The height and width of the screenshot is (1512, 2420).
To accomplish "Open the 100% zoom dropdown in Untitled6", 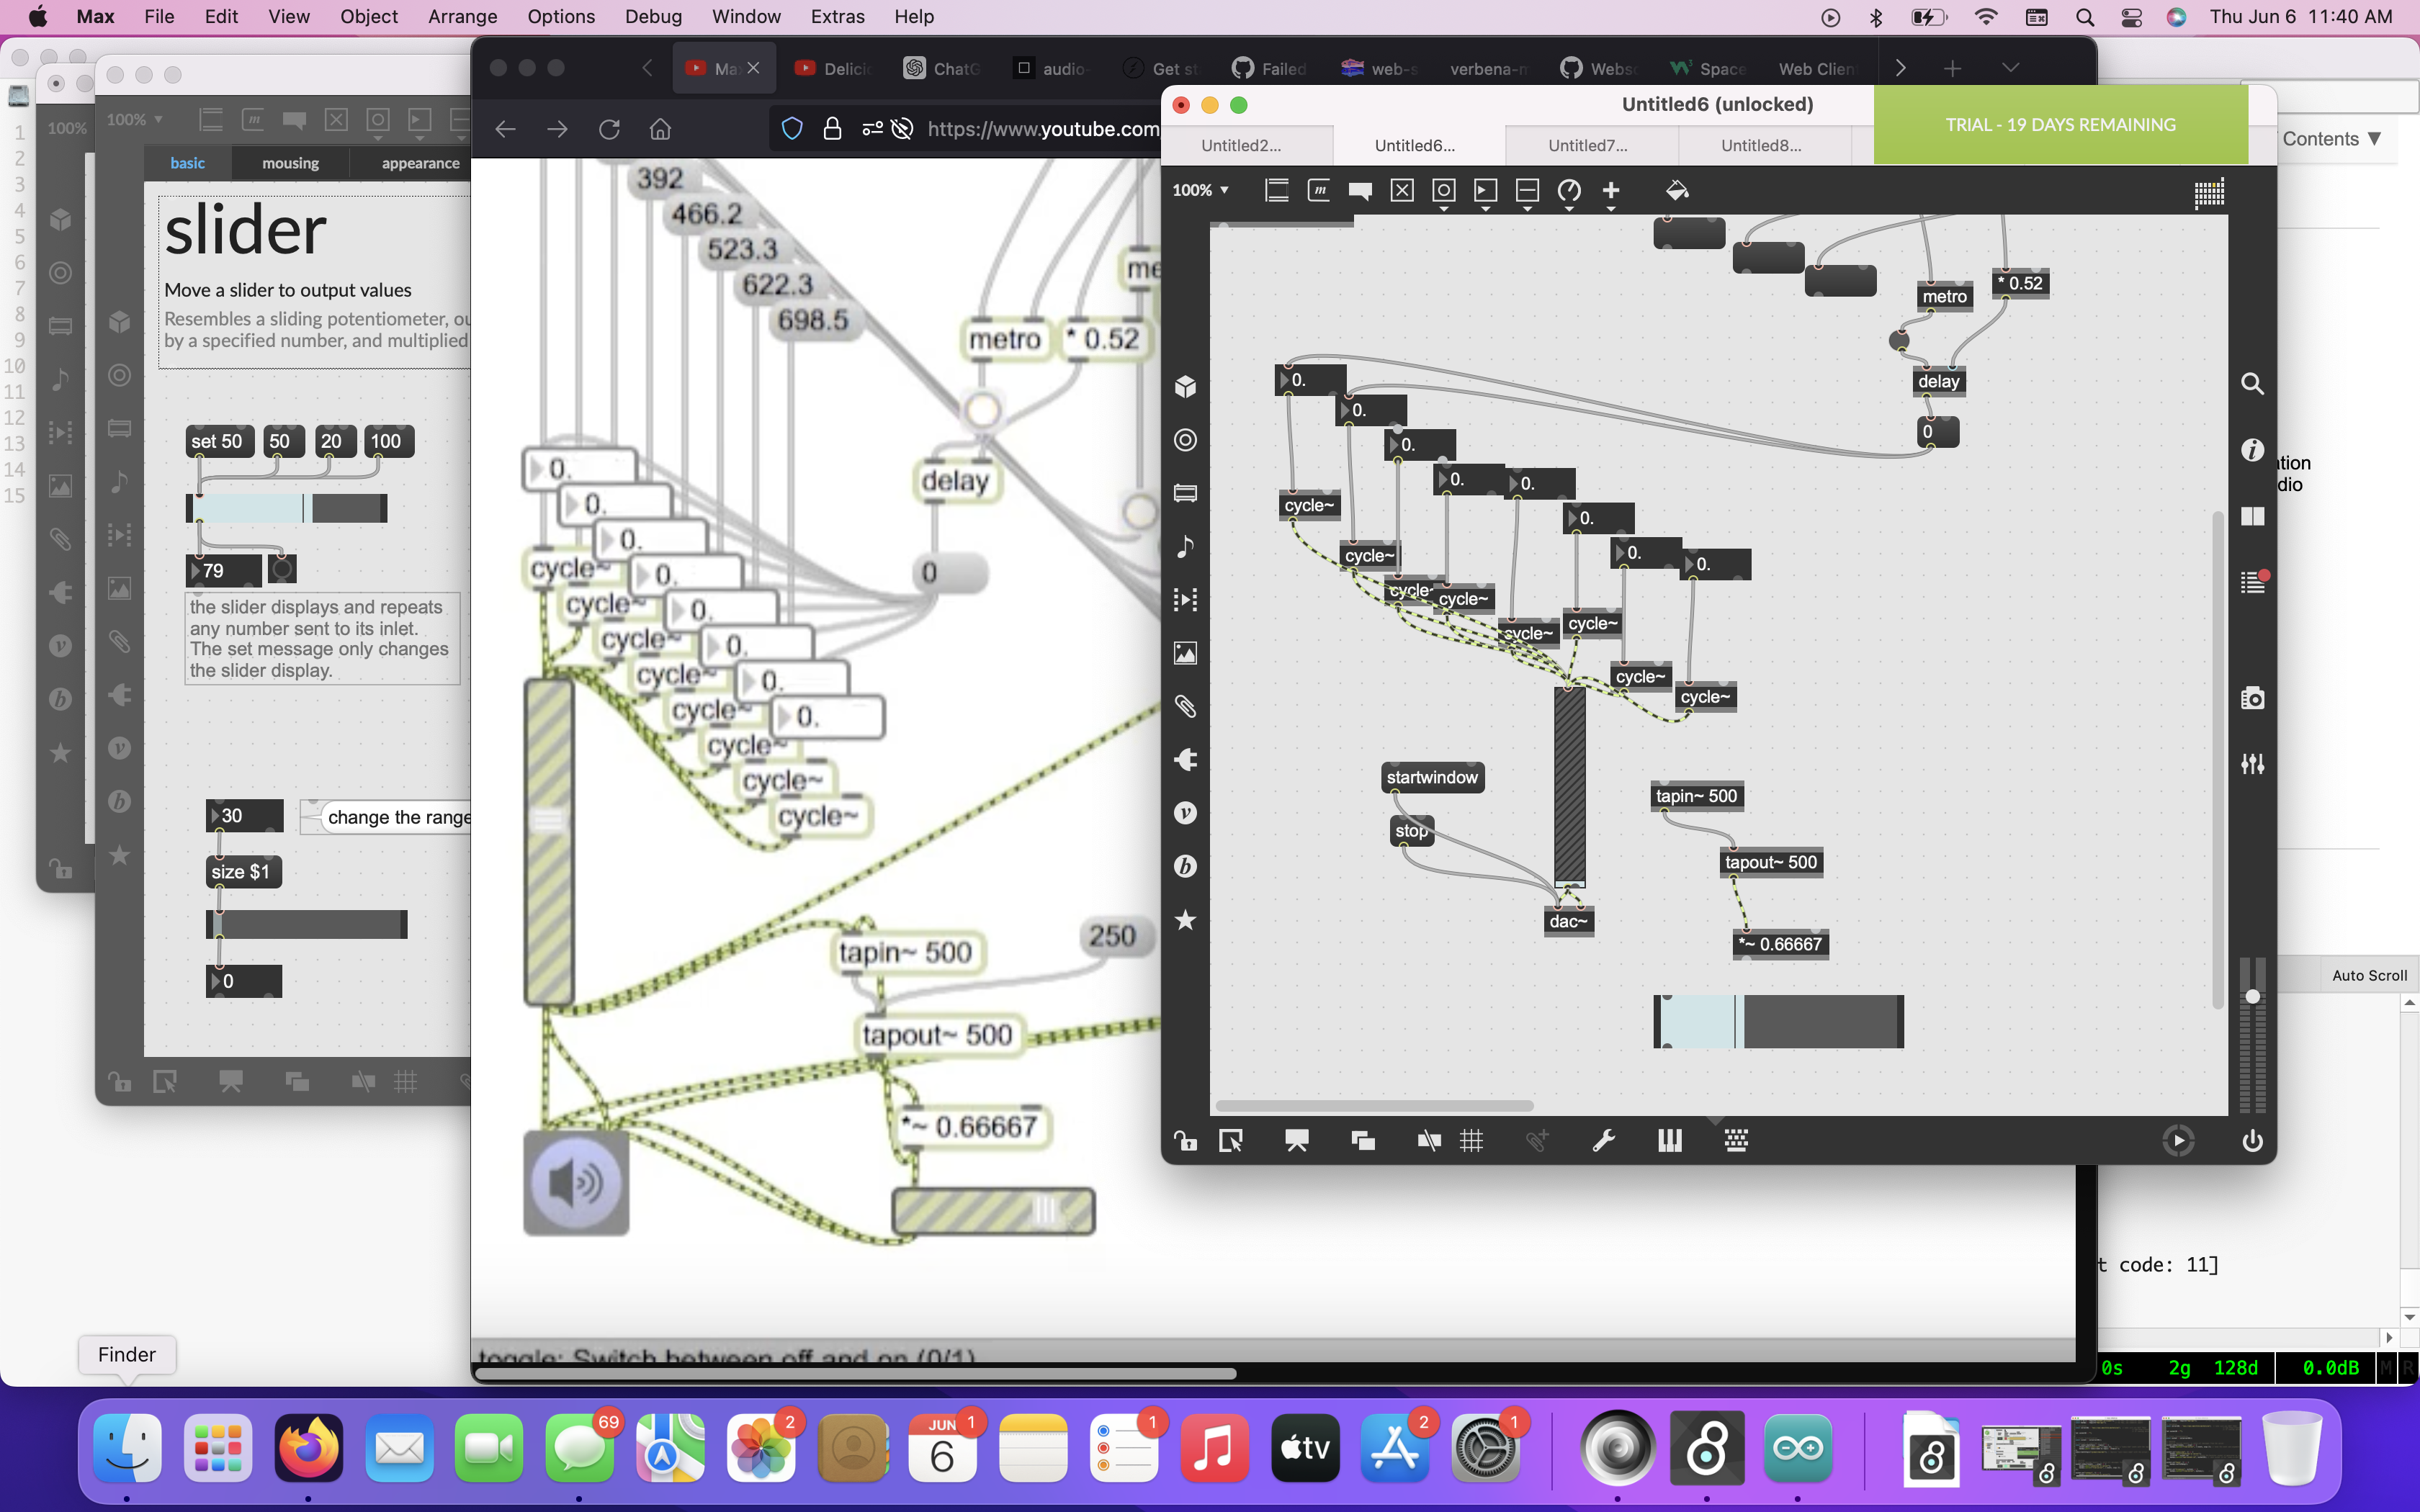I will tap(1200, 190).
